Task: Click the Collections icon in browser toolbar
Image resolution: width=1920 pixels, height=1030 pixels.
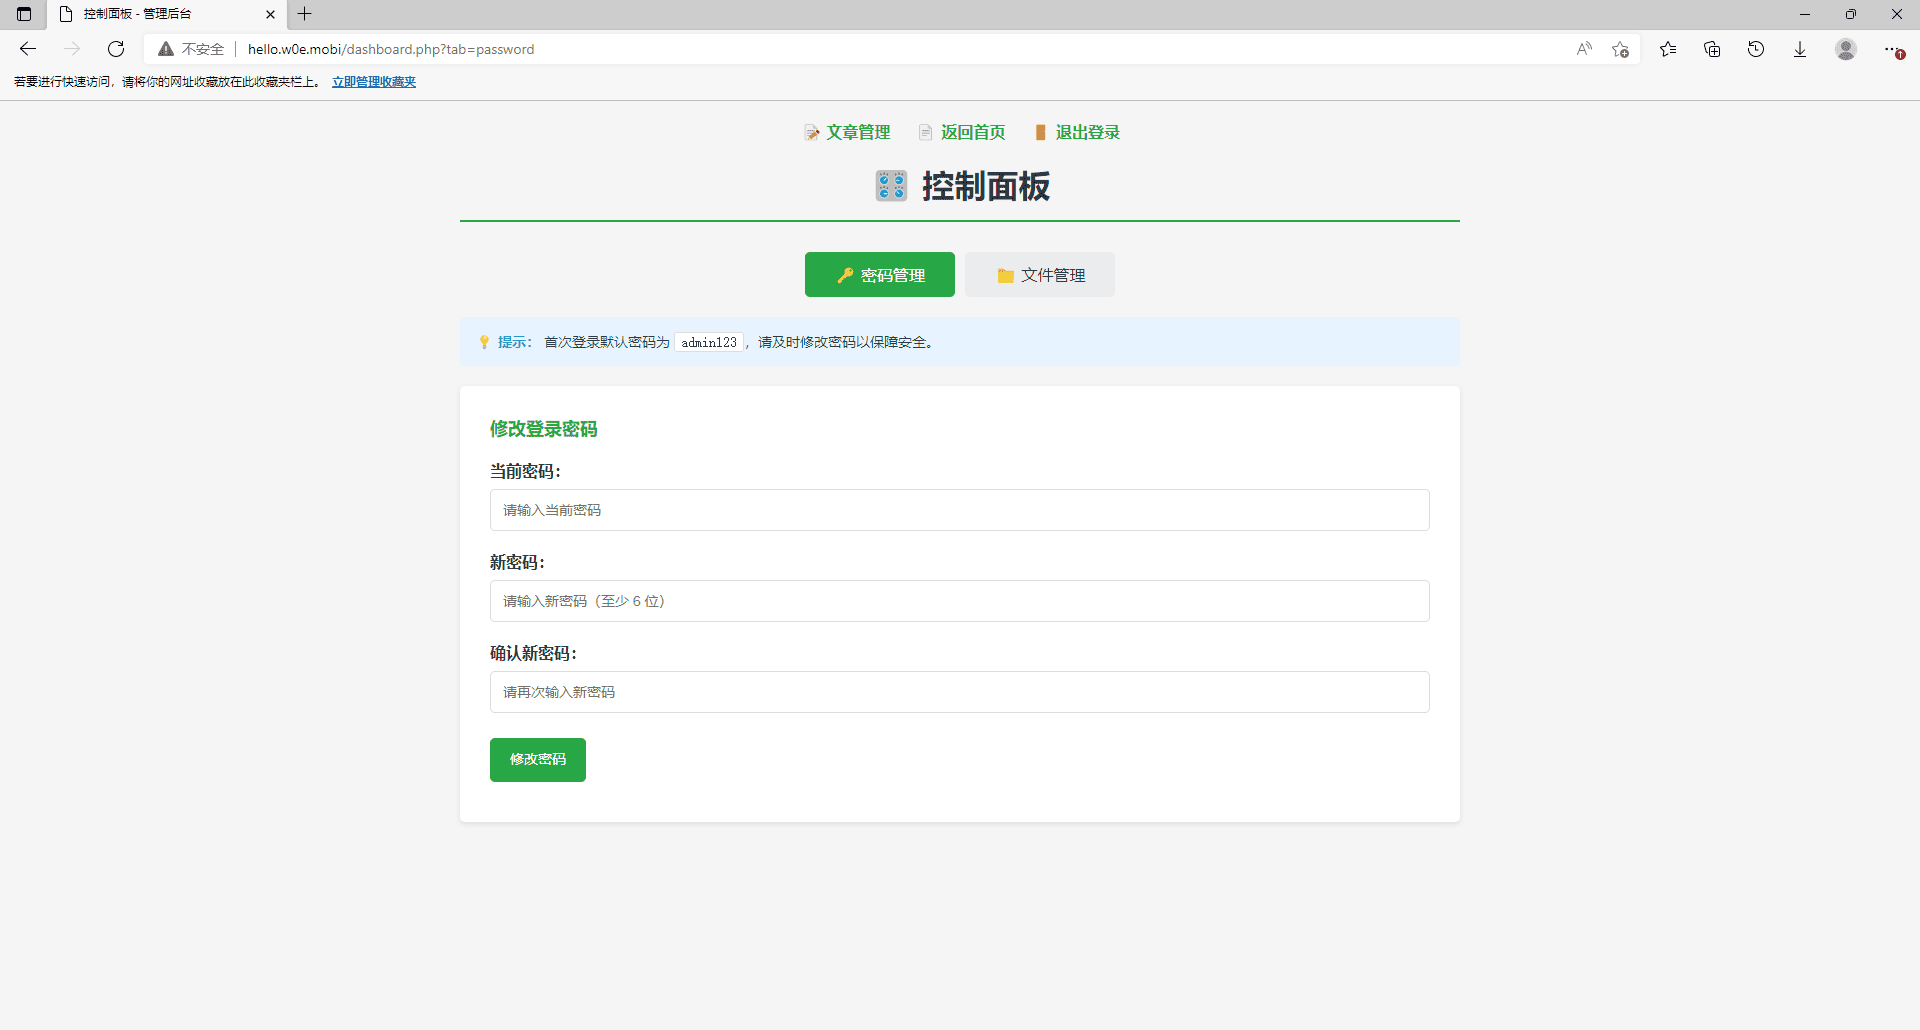Action: pos(1712,48)
